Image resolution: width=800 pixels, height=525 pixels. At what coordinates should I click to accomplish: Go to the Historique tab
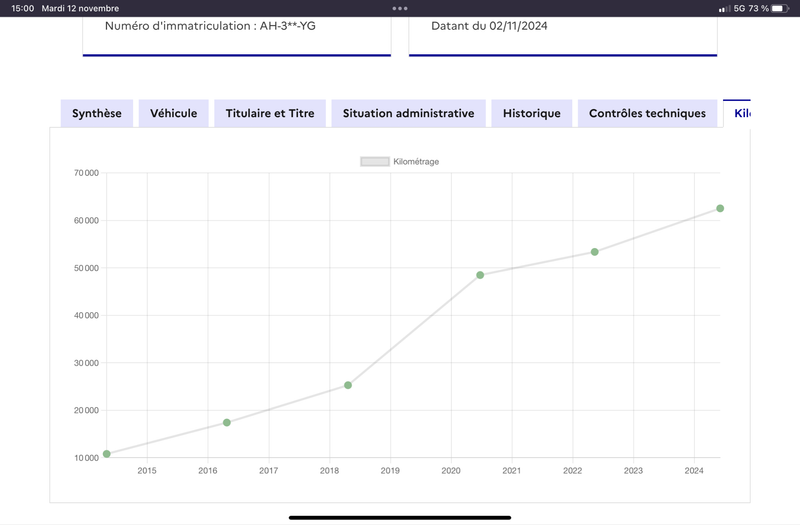click(532, 113)
